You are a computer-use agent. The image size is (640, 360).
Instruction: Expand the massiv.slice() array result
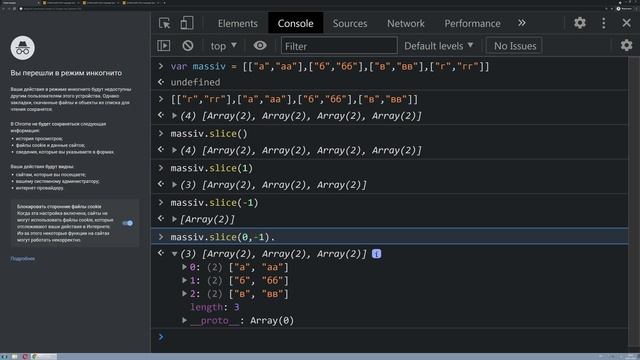tap(174, 150)
